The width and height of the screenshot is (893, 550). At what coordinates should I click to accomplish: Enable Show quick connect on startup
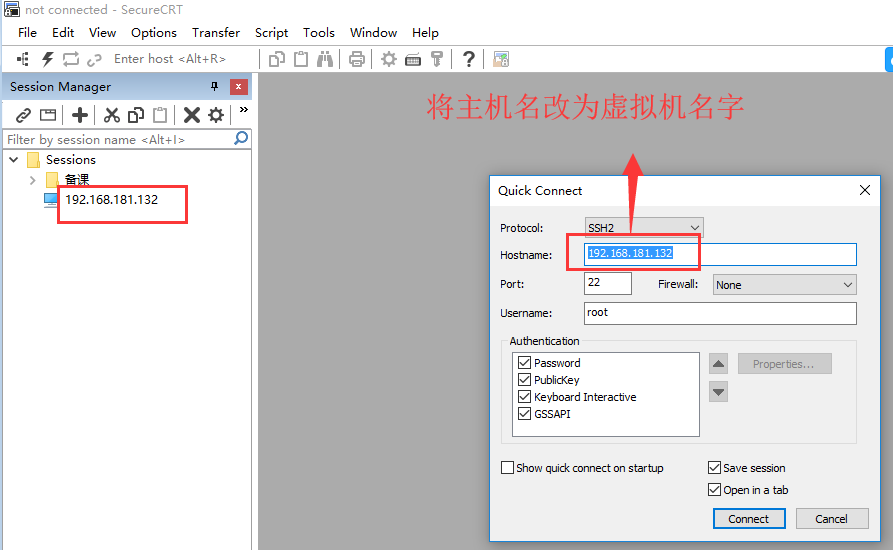(507, 468)
